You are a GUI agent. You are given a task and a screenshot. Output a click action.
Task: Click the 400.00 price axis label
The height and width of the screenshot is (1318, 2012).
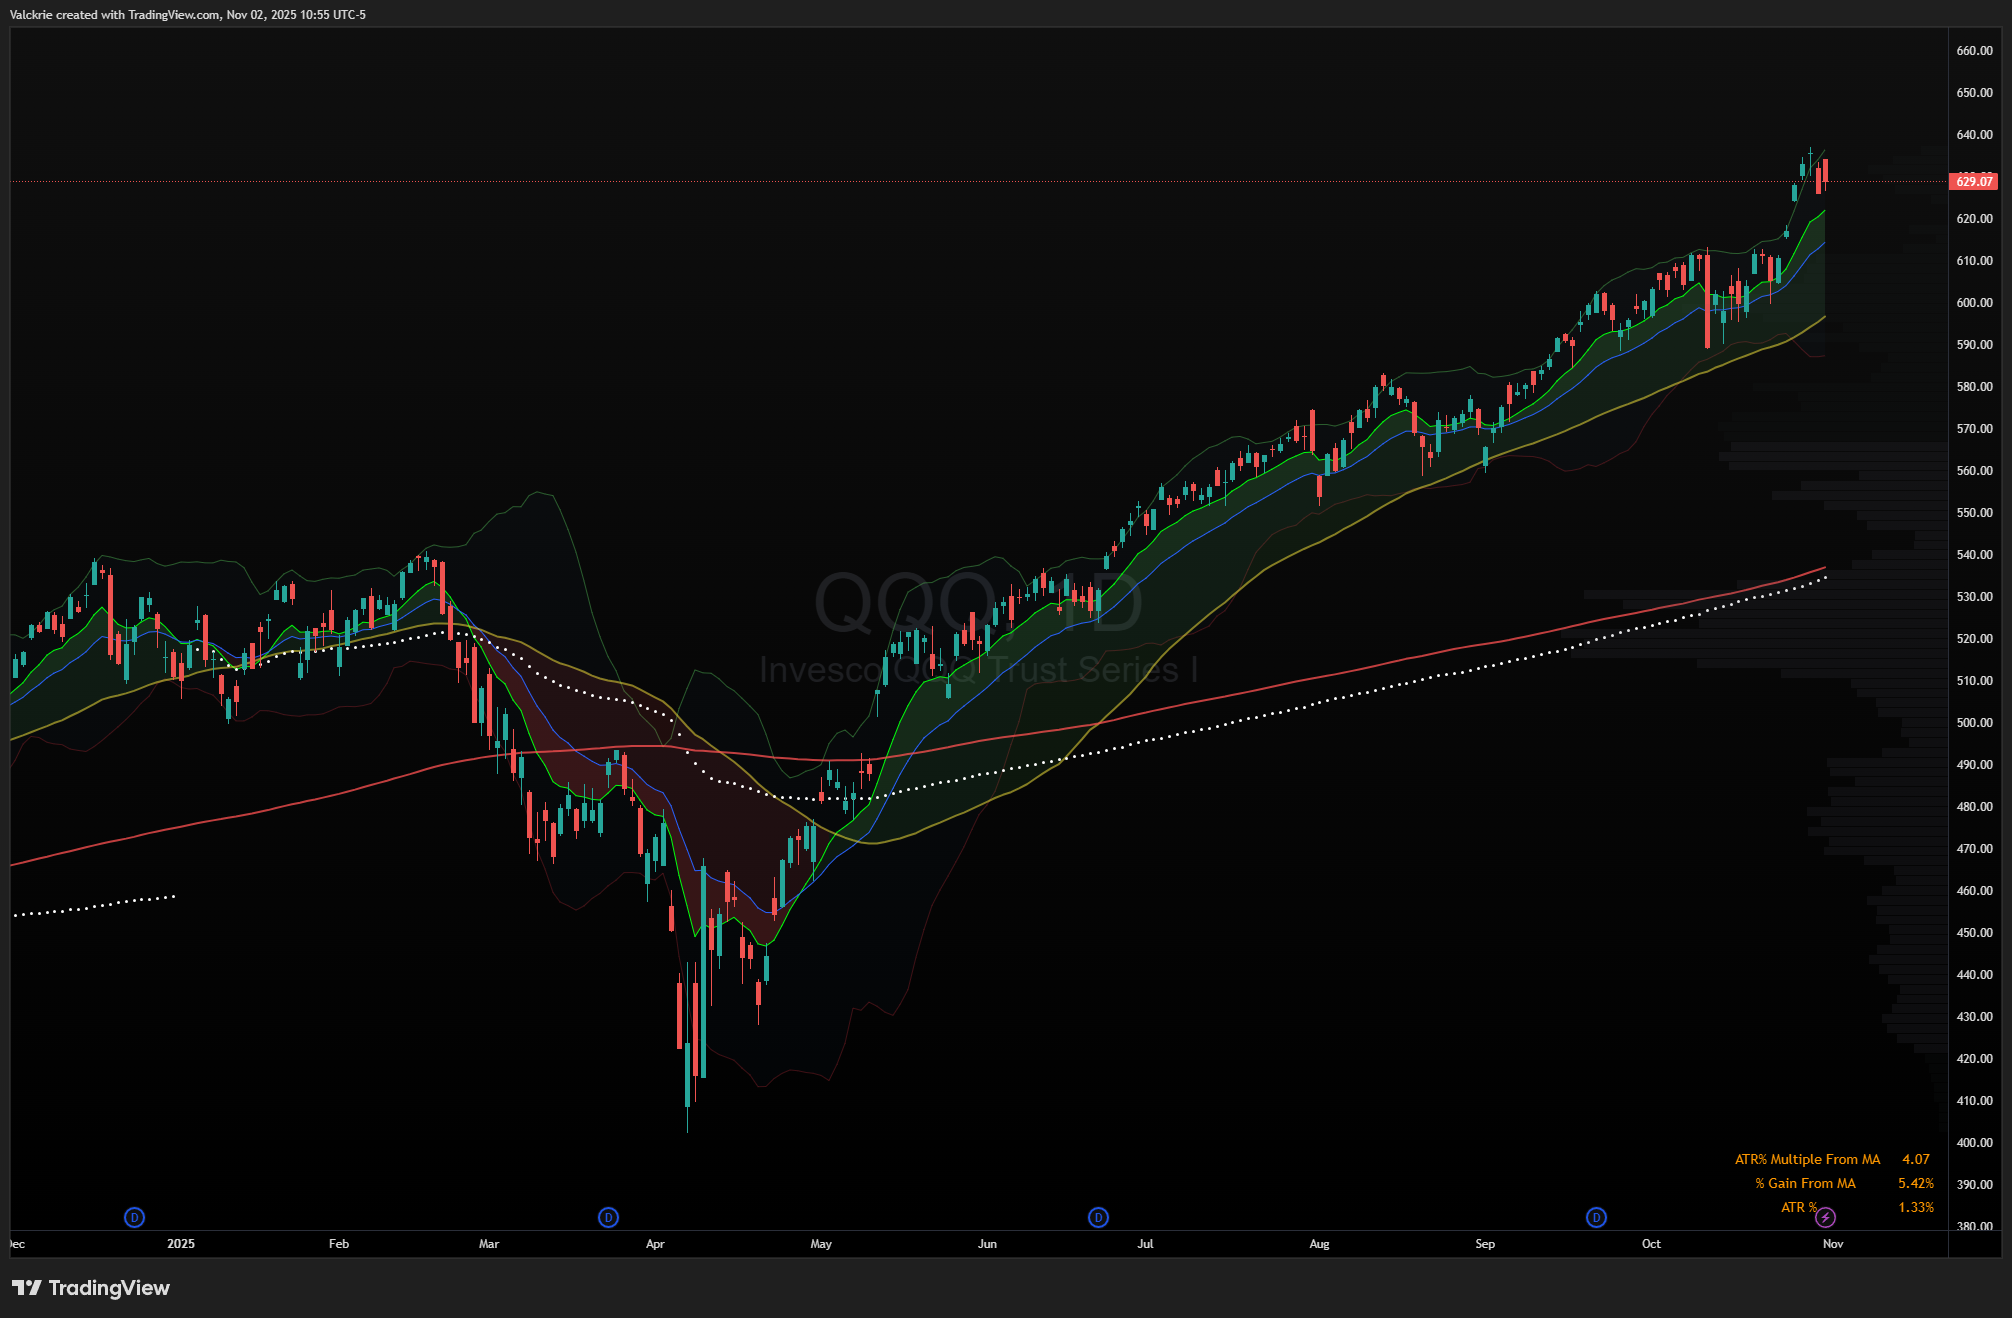point(1974,1143)
